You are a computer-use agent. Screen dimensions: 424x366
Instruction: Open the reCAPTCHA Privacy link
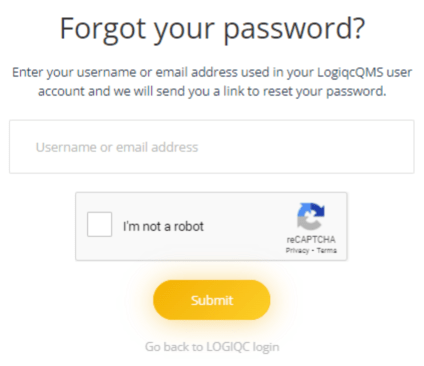[297, 250]
